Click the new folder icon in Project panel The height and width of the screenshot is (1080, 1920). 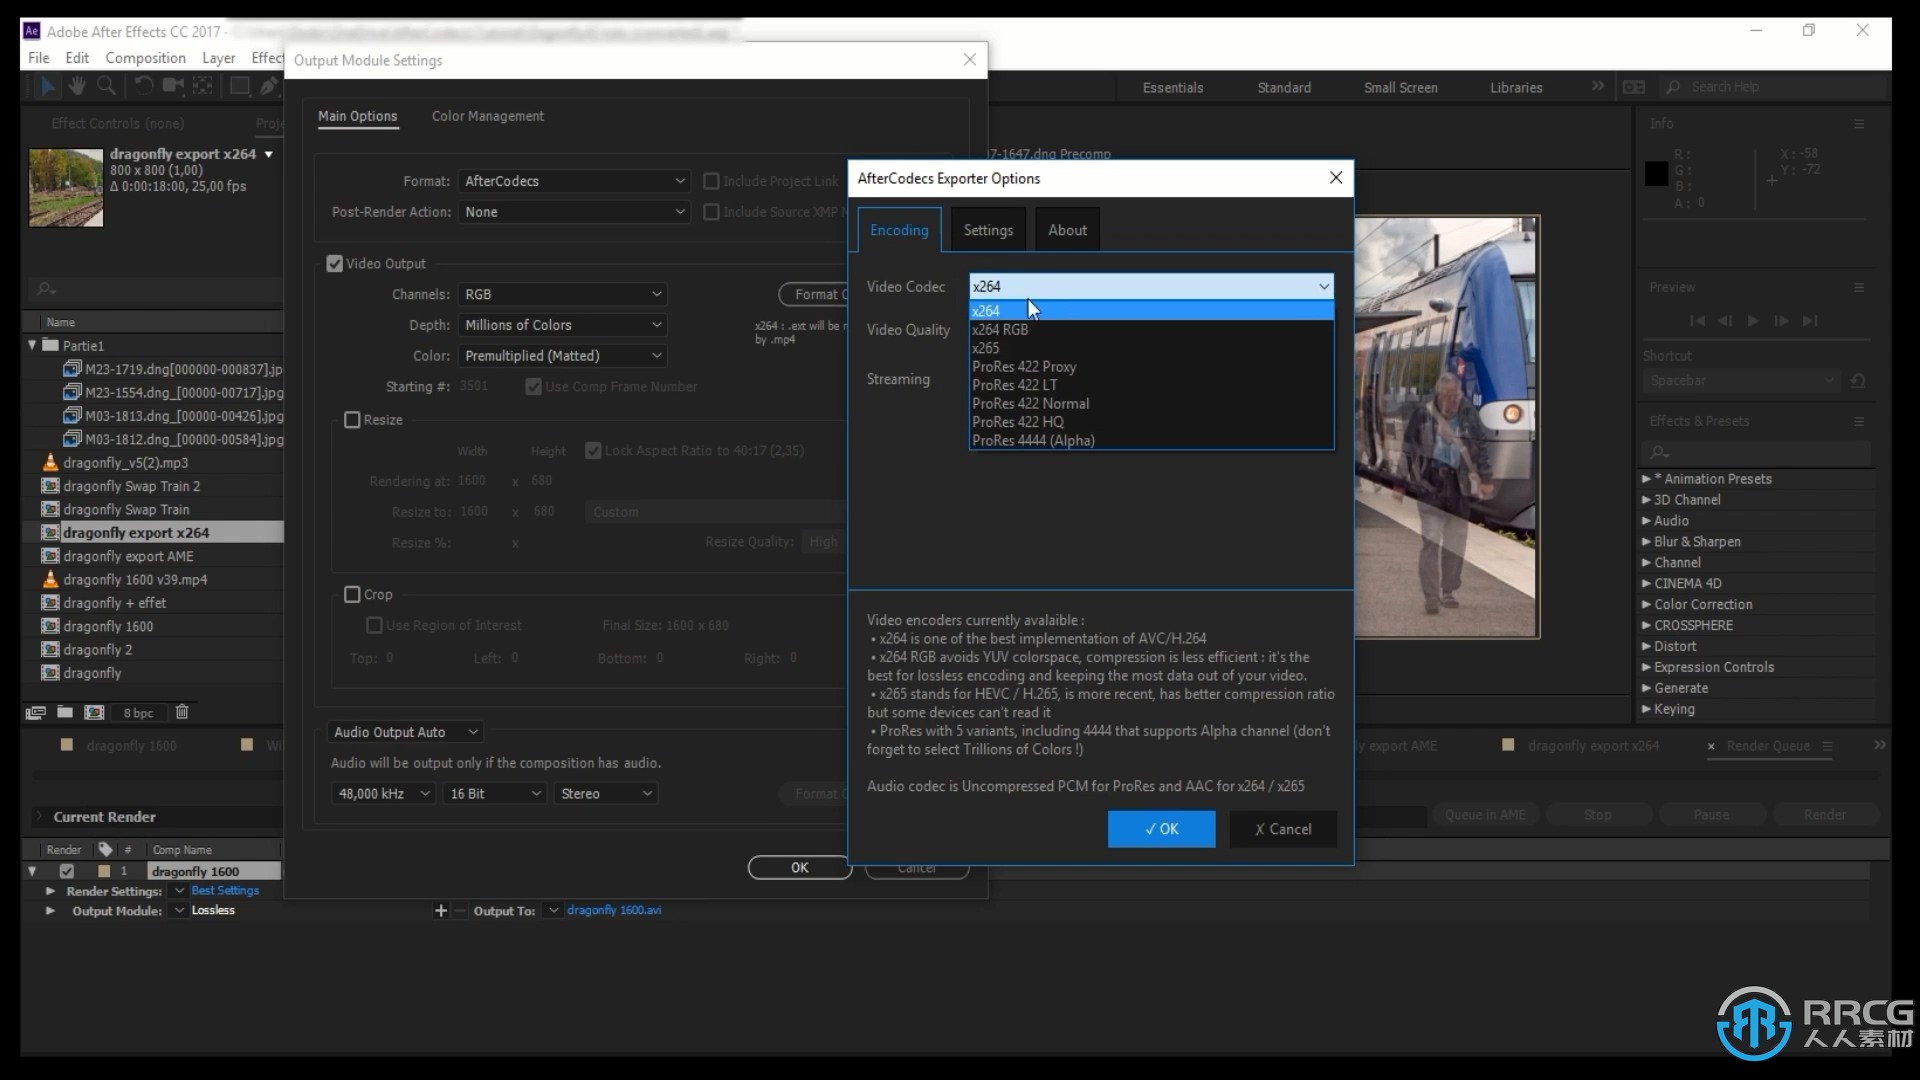coord(65,712)
